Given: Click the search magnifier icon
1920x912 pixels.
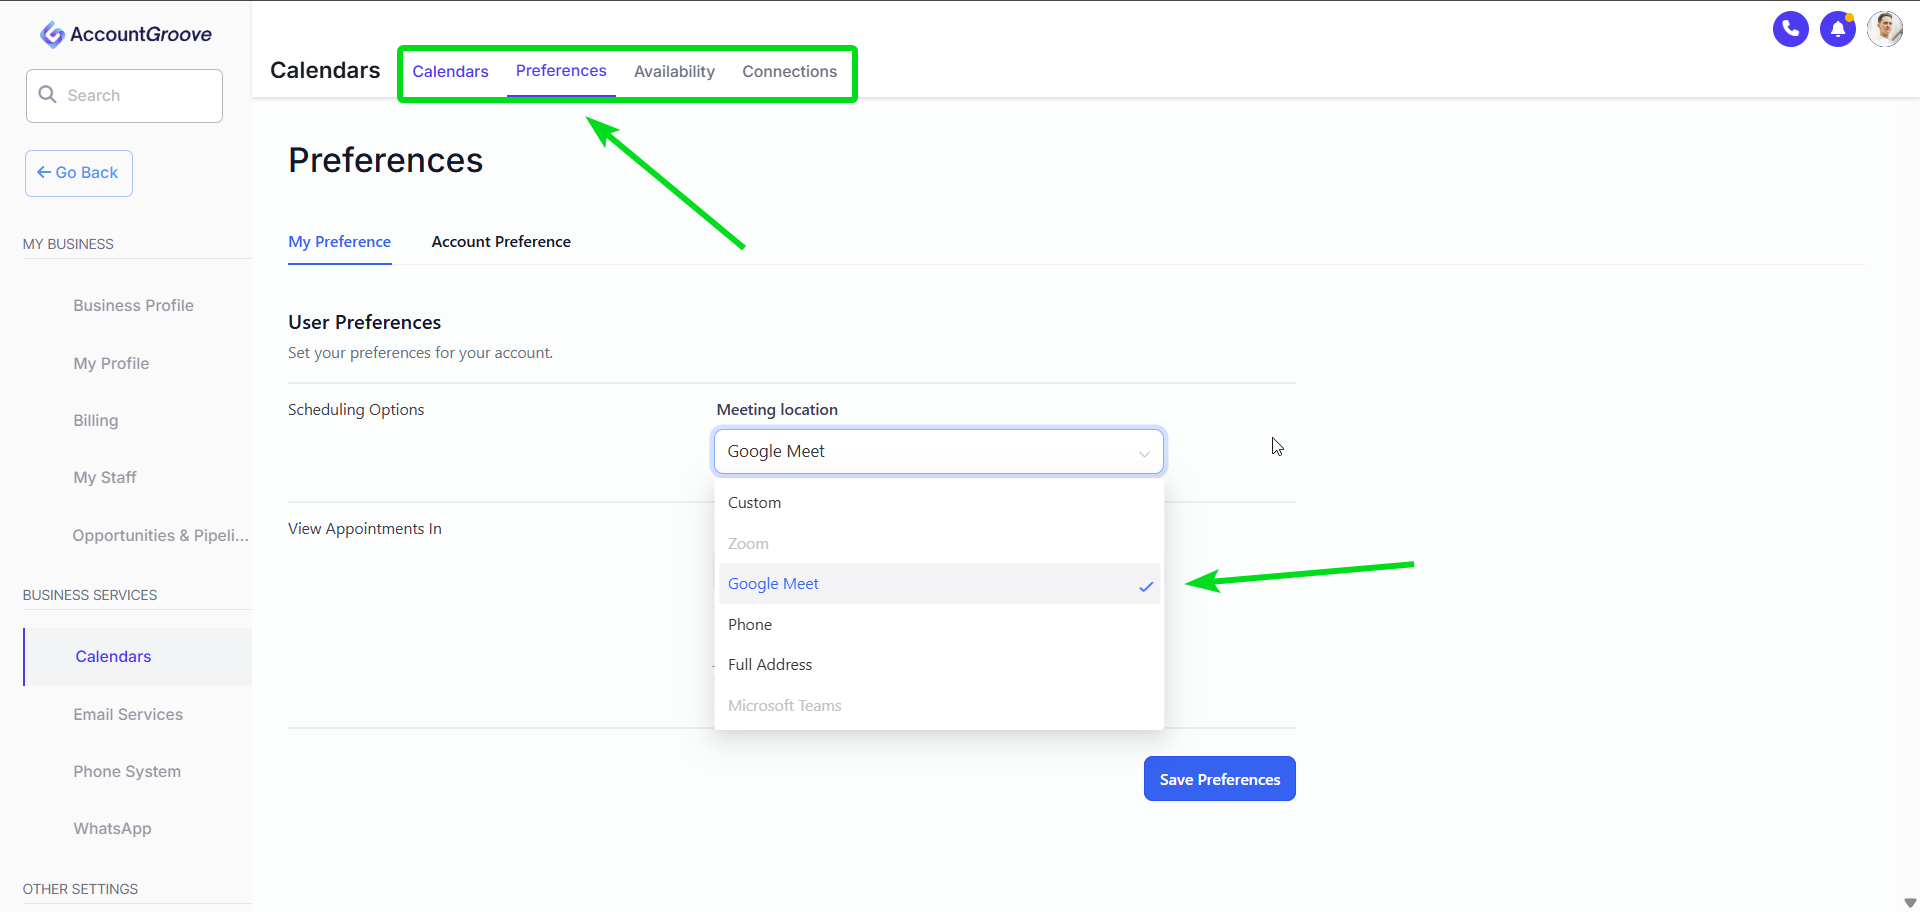Looking at the screenshot, I should pos(47,95).
